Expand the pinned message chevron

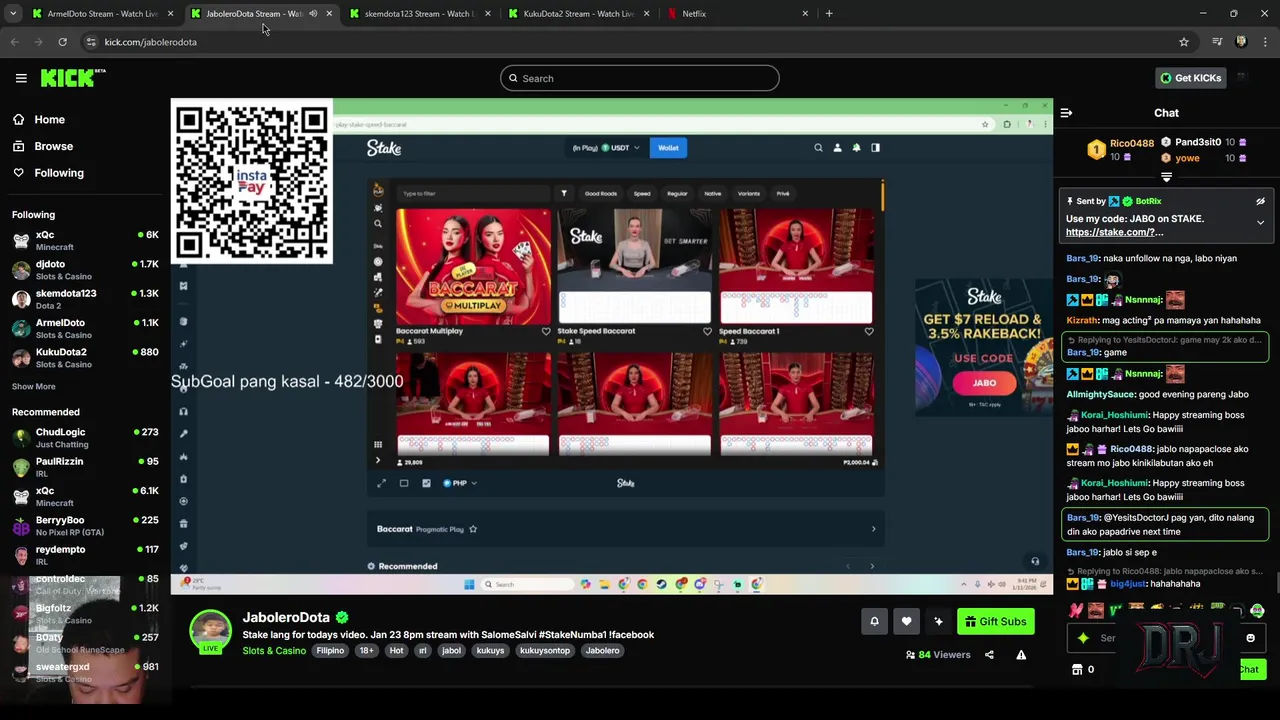coord(1260,223)
